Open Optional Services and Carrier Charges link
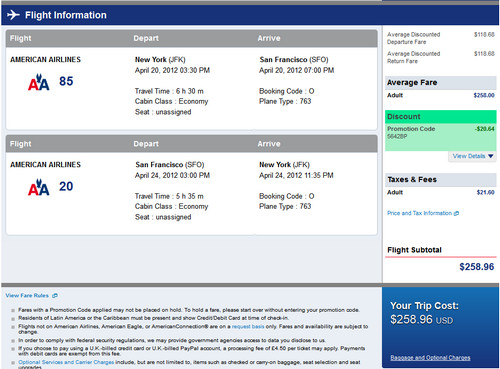Image resolution: width=500 pixels, height=369 pixels. coord(66,362)
